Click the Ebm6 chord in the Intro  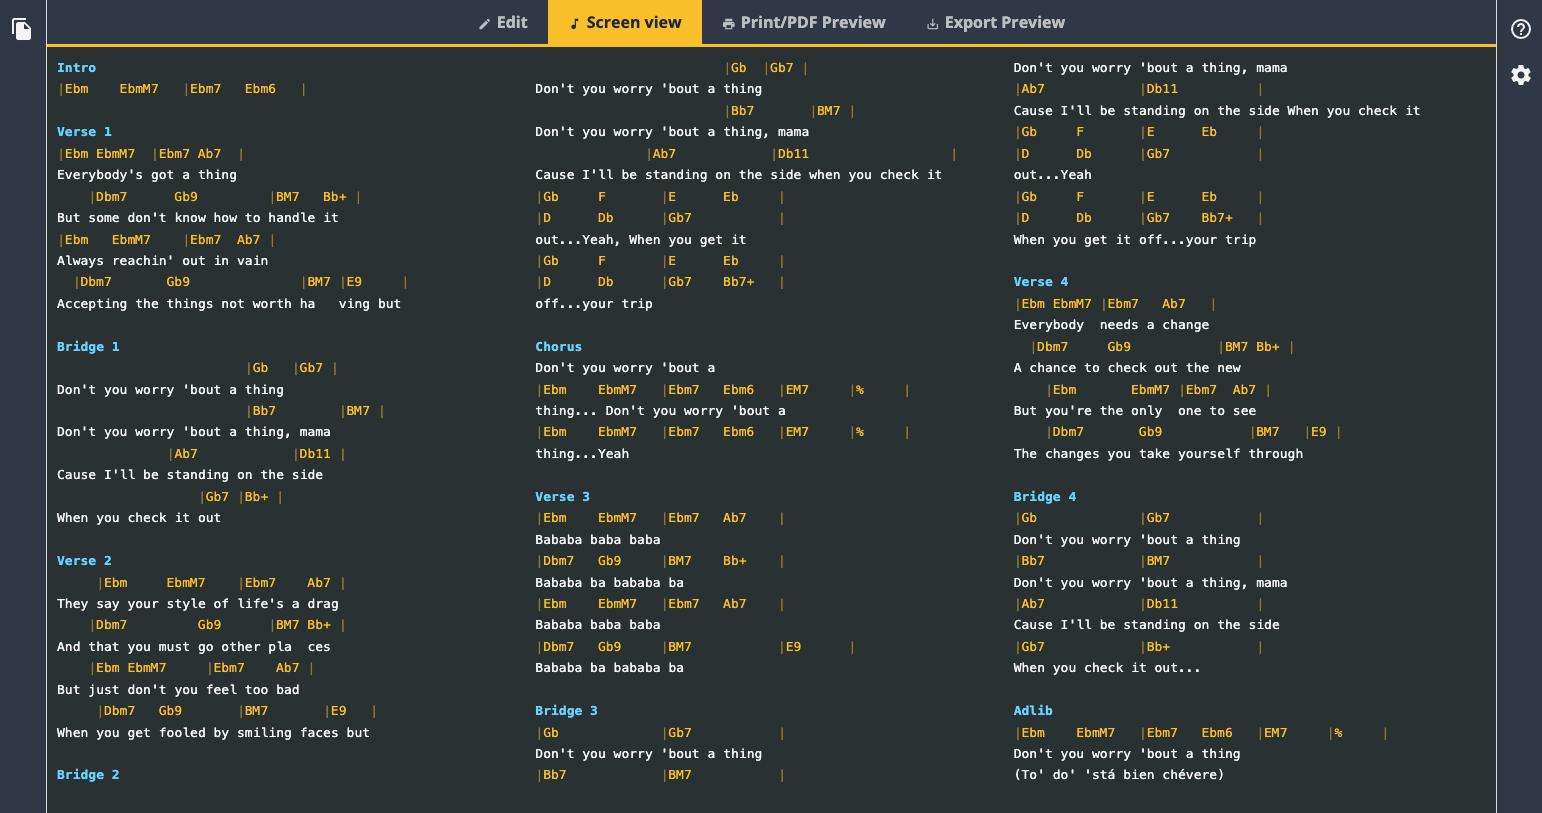[260, 89]
